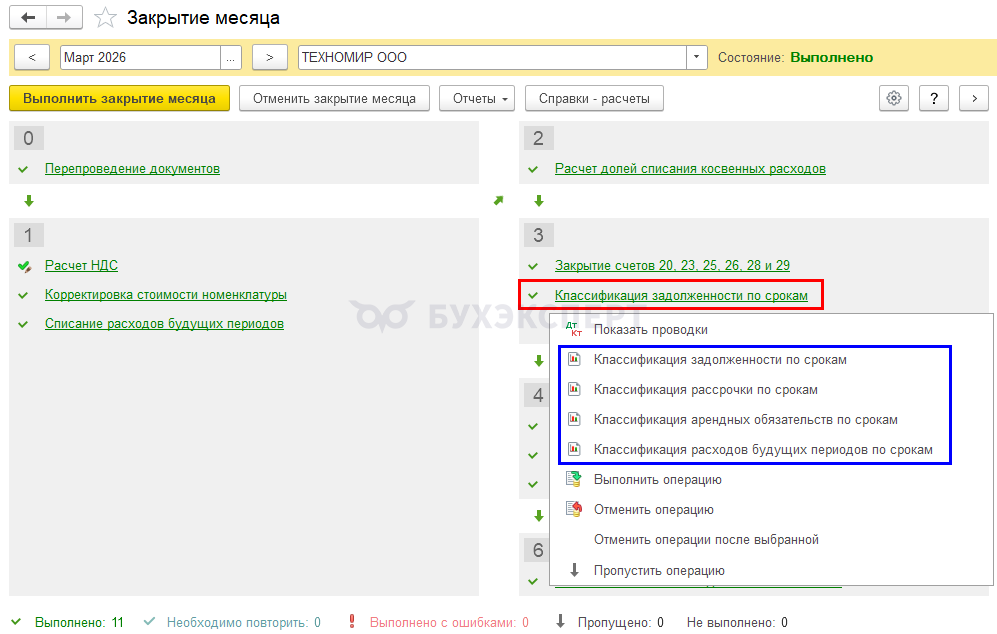This screenshot has height=634, width=997.
Task: Open the Расчет НДС operation link
Action: point(81,265)
